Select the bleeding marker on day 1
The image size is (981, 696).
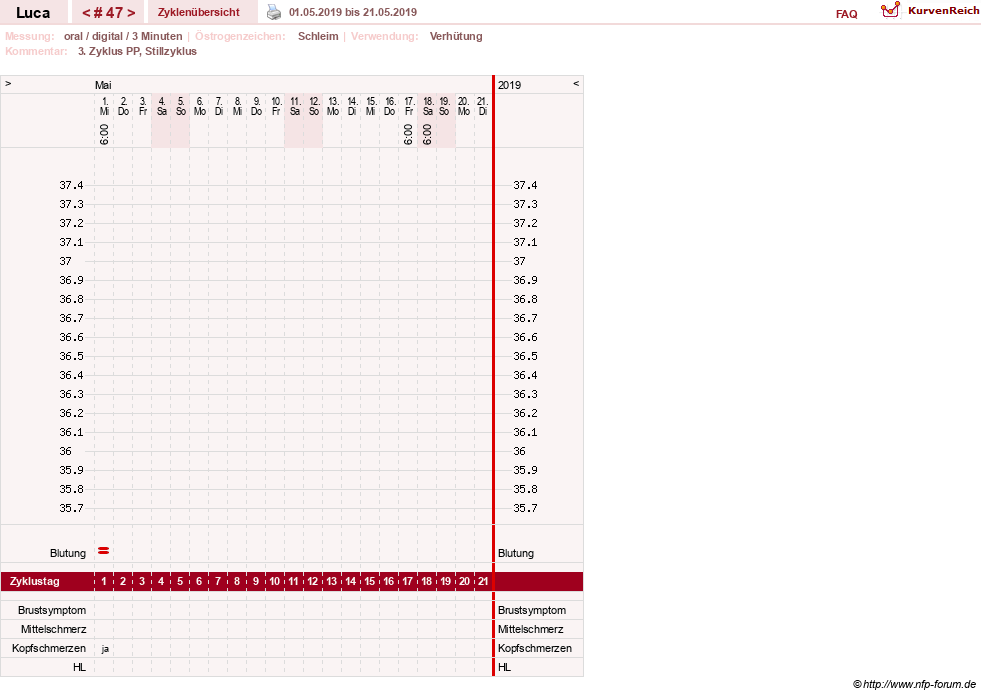(x=104, y=551)
